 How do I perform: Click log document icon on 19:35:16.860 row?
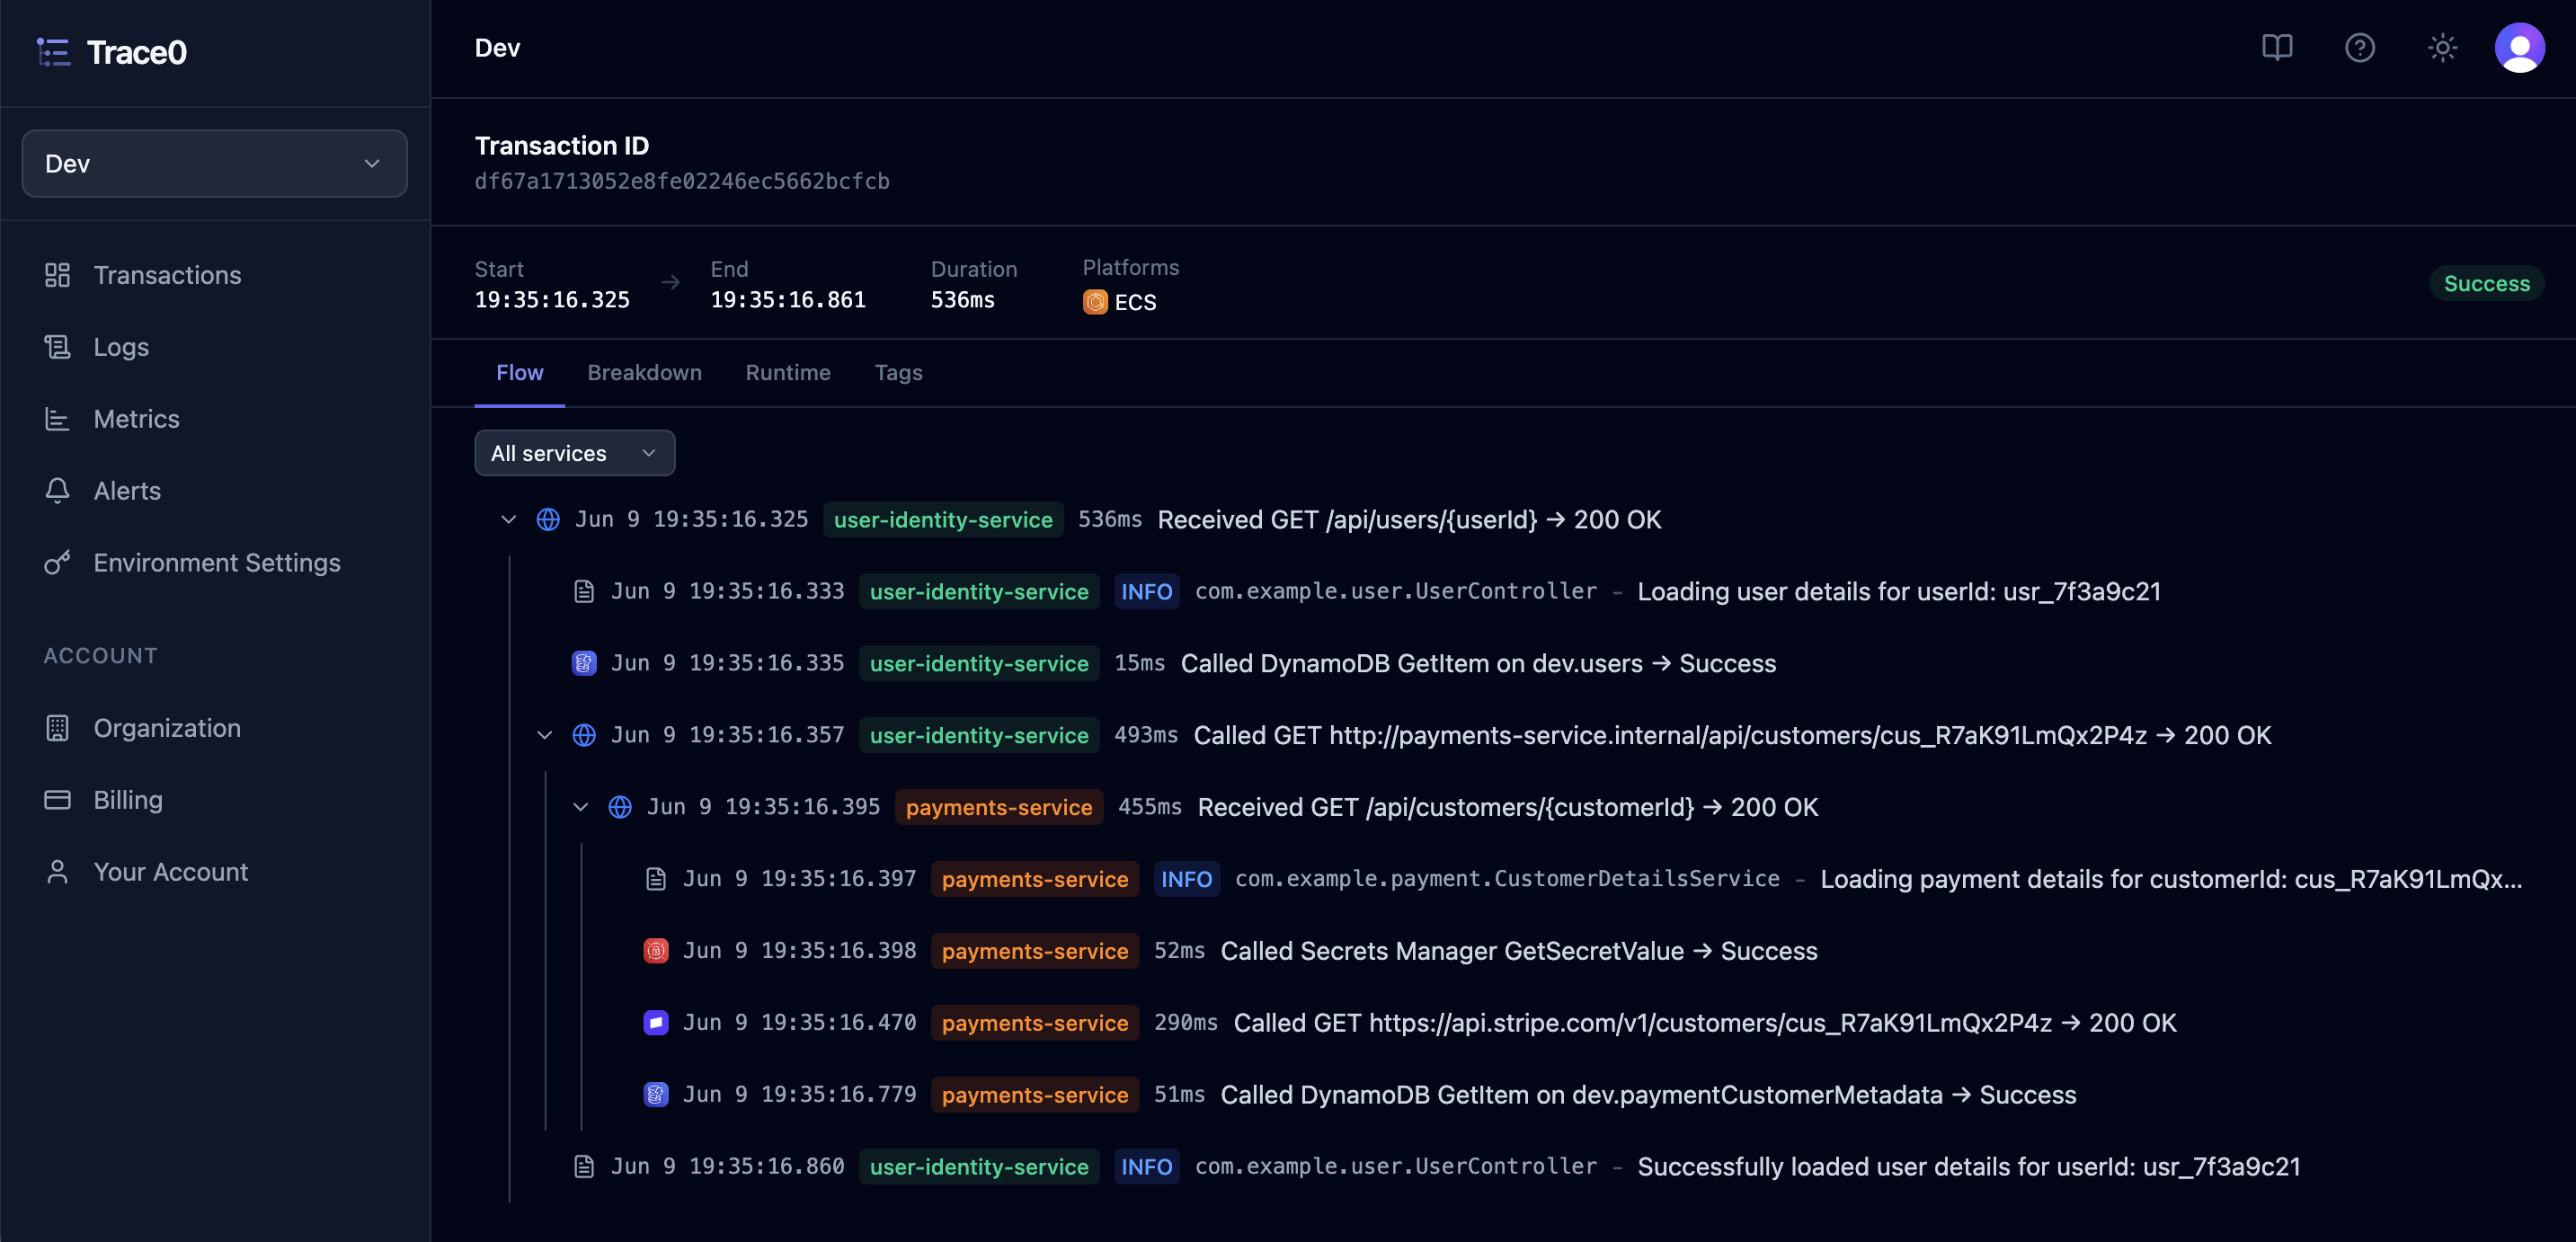(584, 1167)
